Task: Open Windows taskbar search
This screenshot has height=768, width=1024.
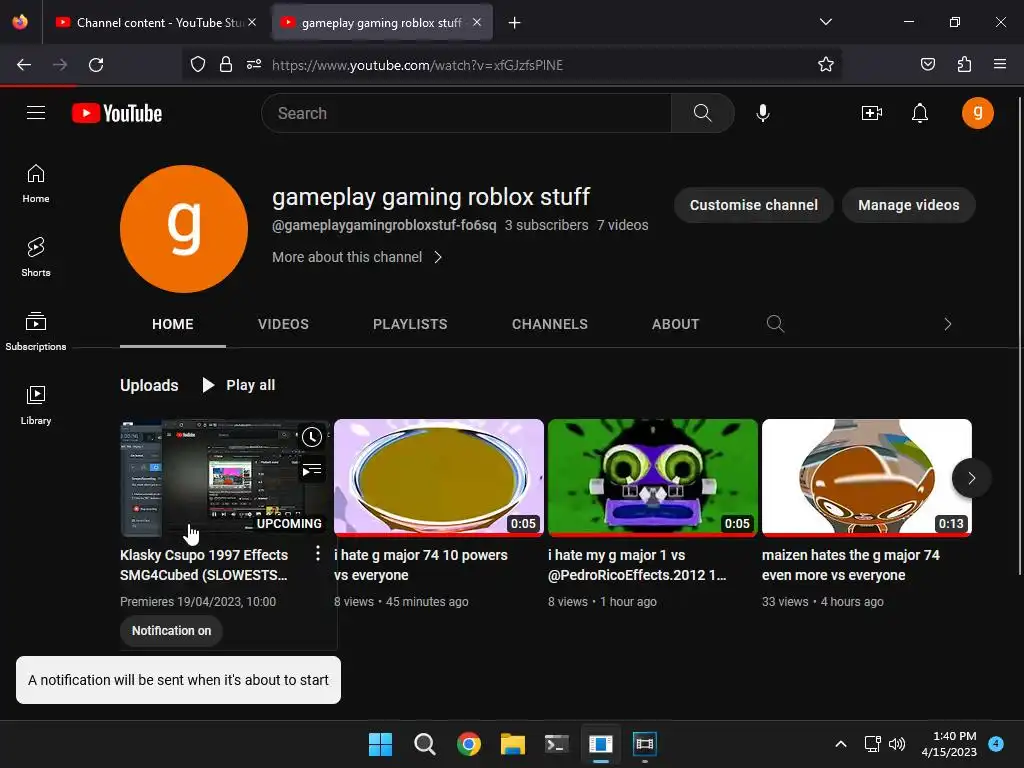Action: coord(424,744)
